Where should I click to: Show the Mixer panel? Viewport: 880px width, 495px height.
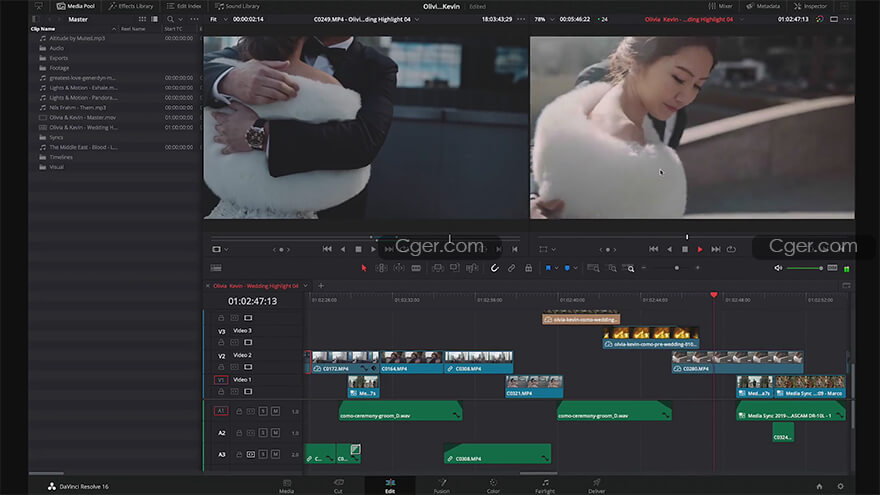[721, 6]
